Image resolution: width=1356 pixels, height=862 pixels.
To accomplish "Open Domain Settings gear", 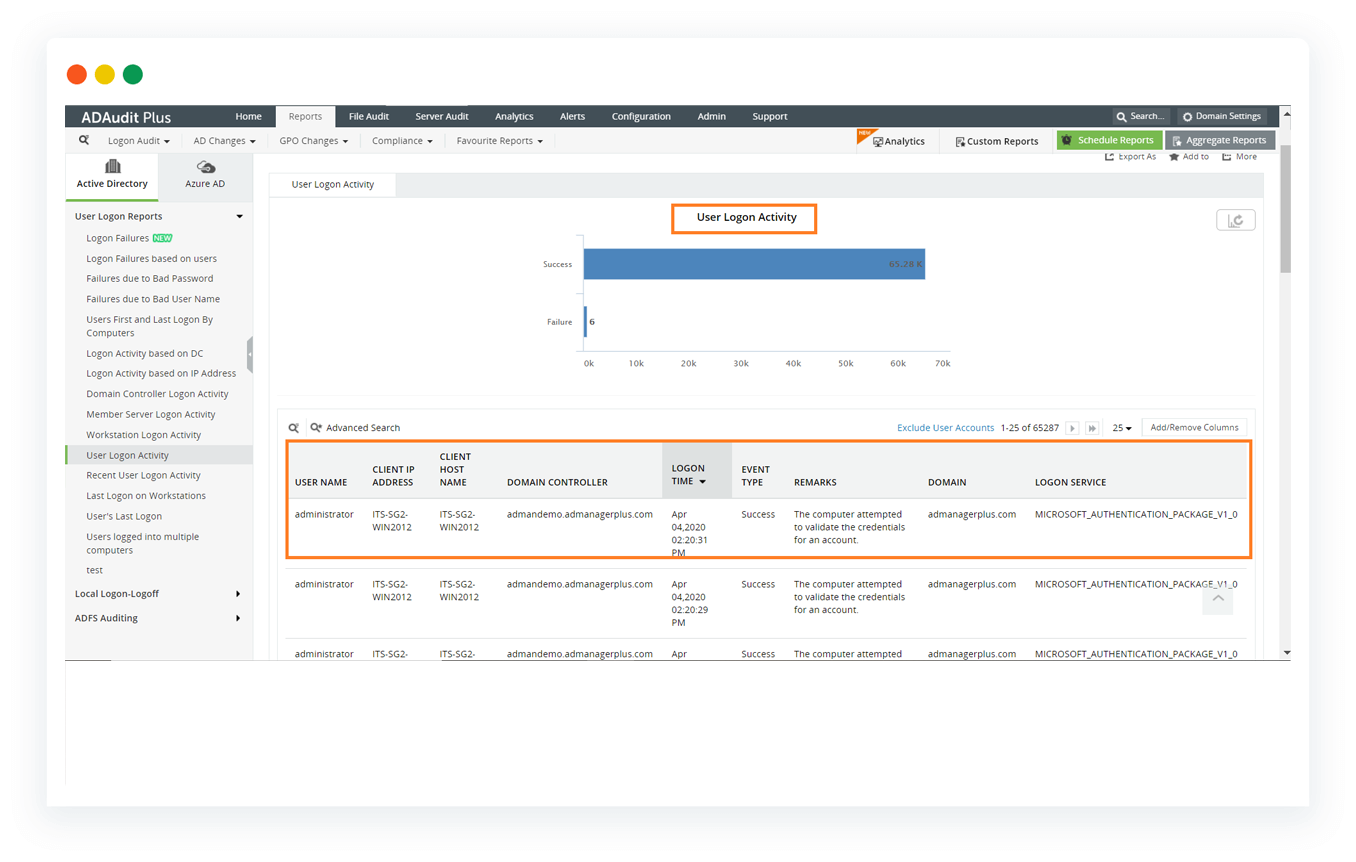I will click(1222, 116).
